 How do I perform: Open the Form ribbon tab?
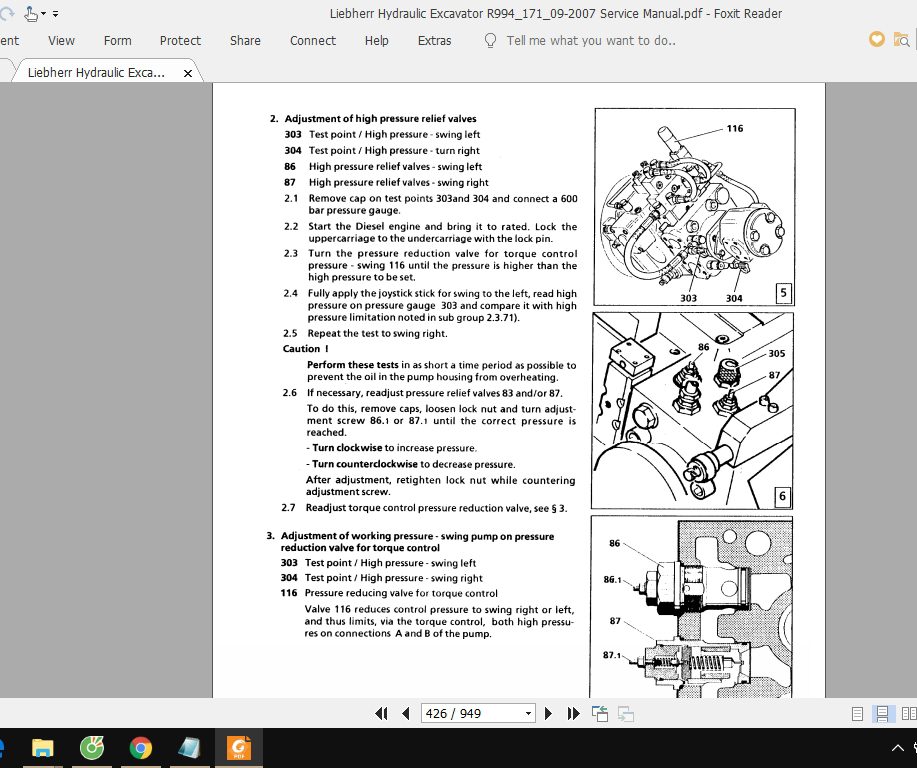click(x=118, y=40)
